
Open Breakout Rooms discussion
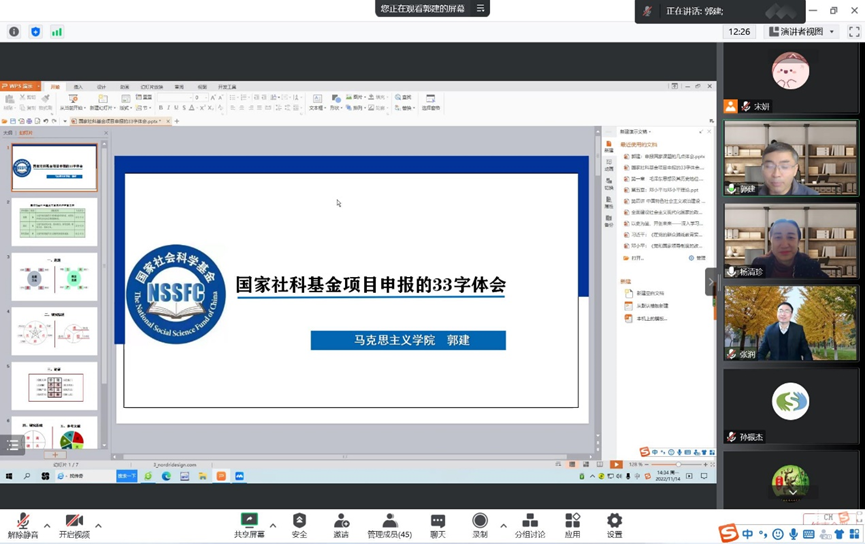(530, 524)
